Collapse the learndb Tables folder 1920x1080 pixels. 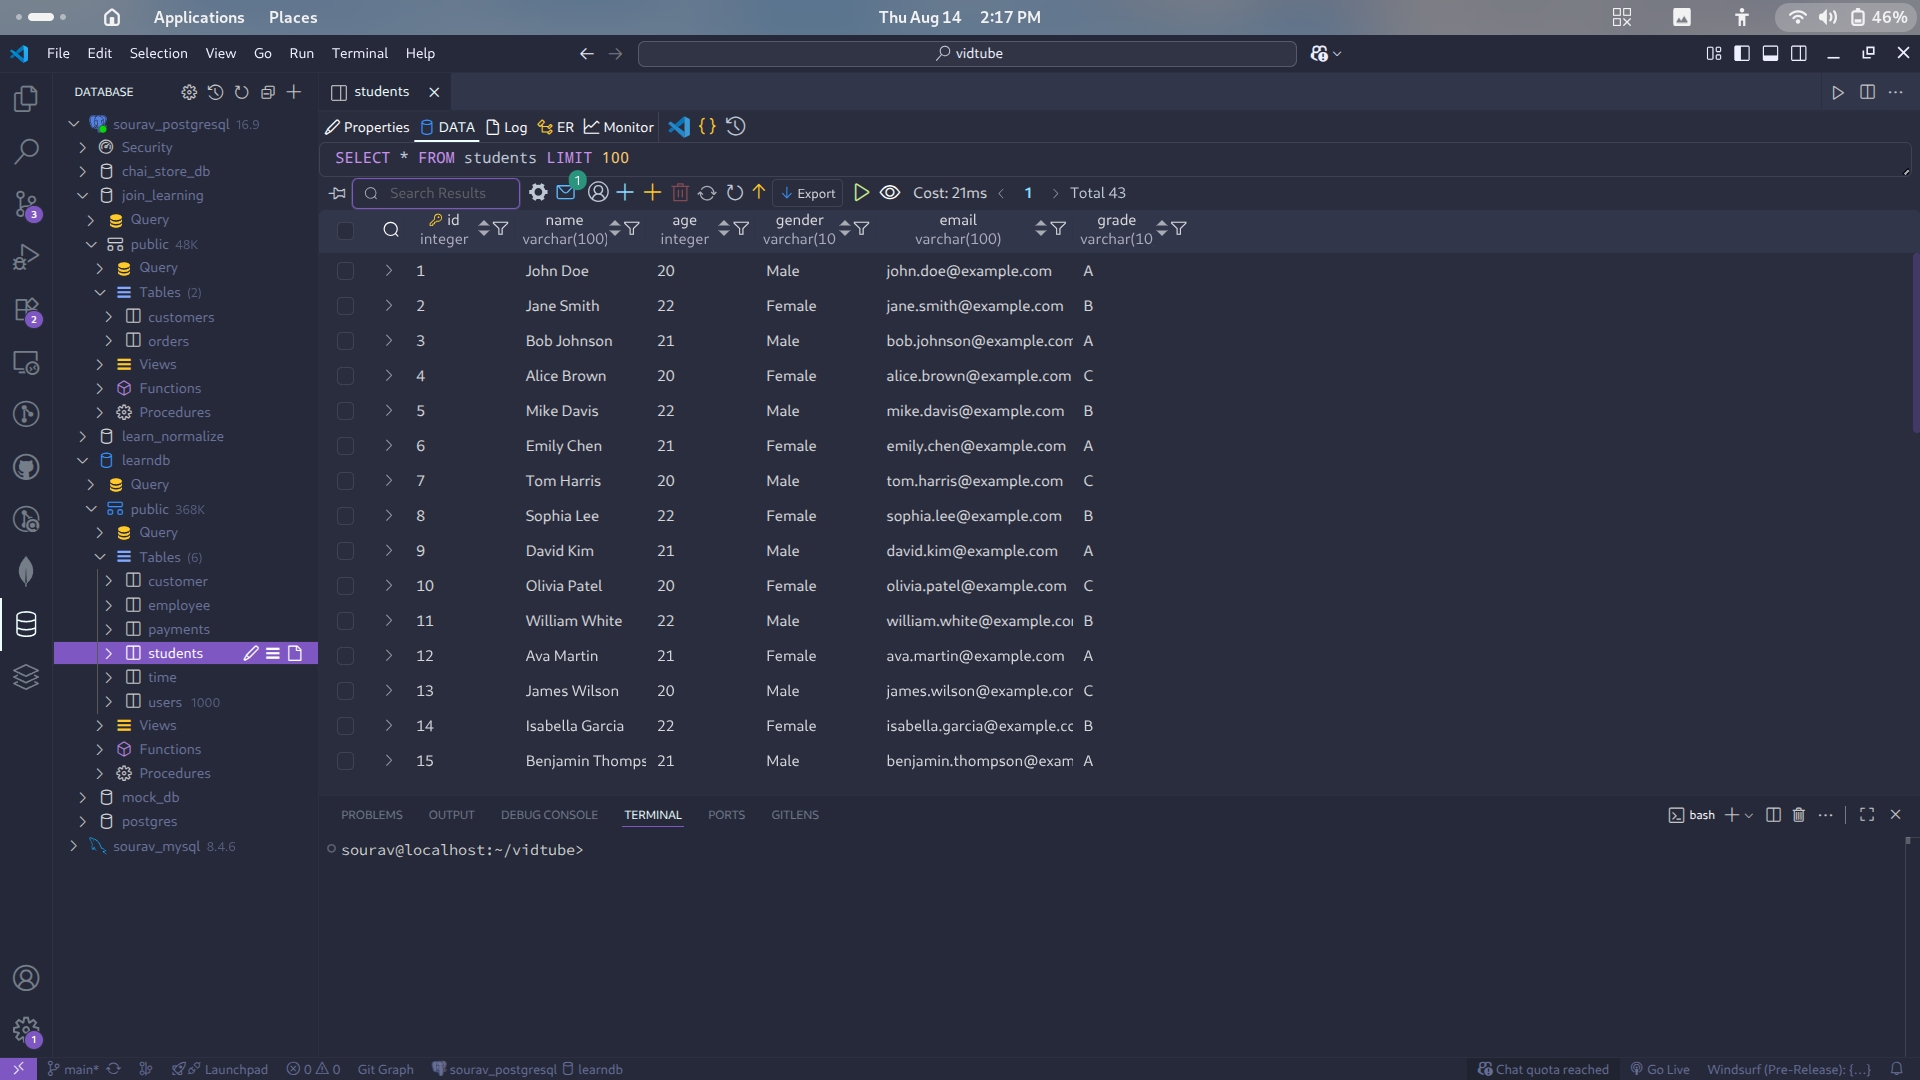(100, 557)
